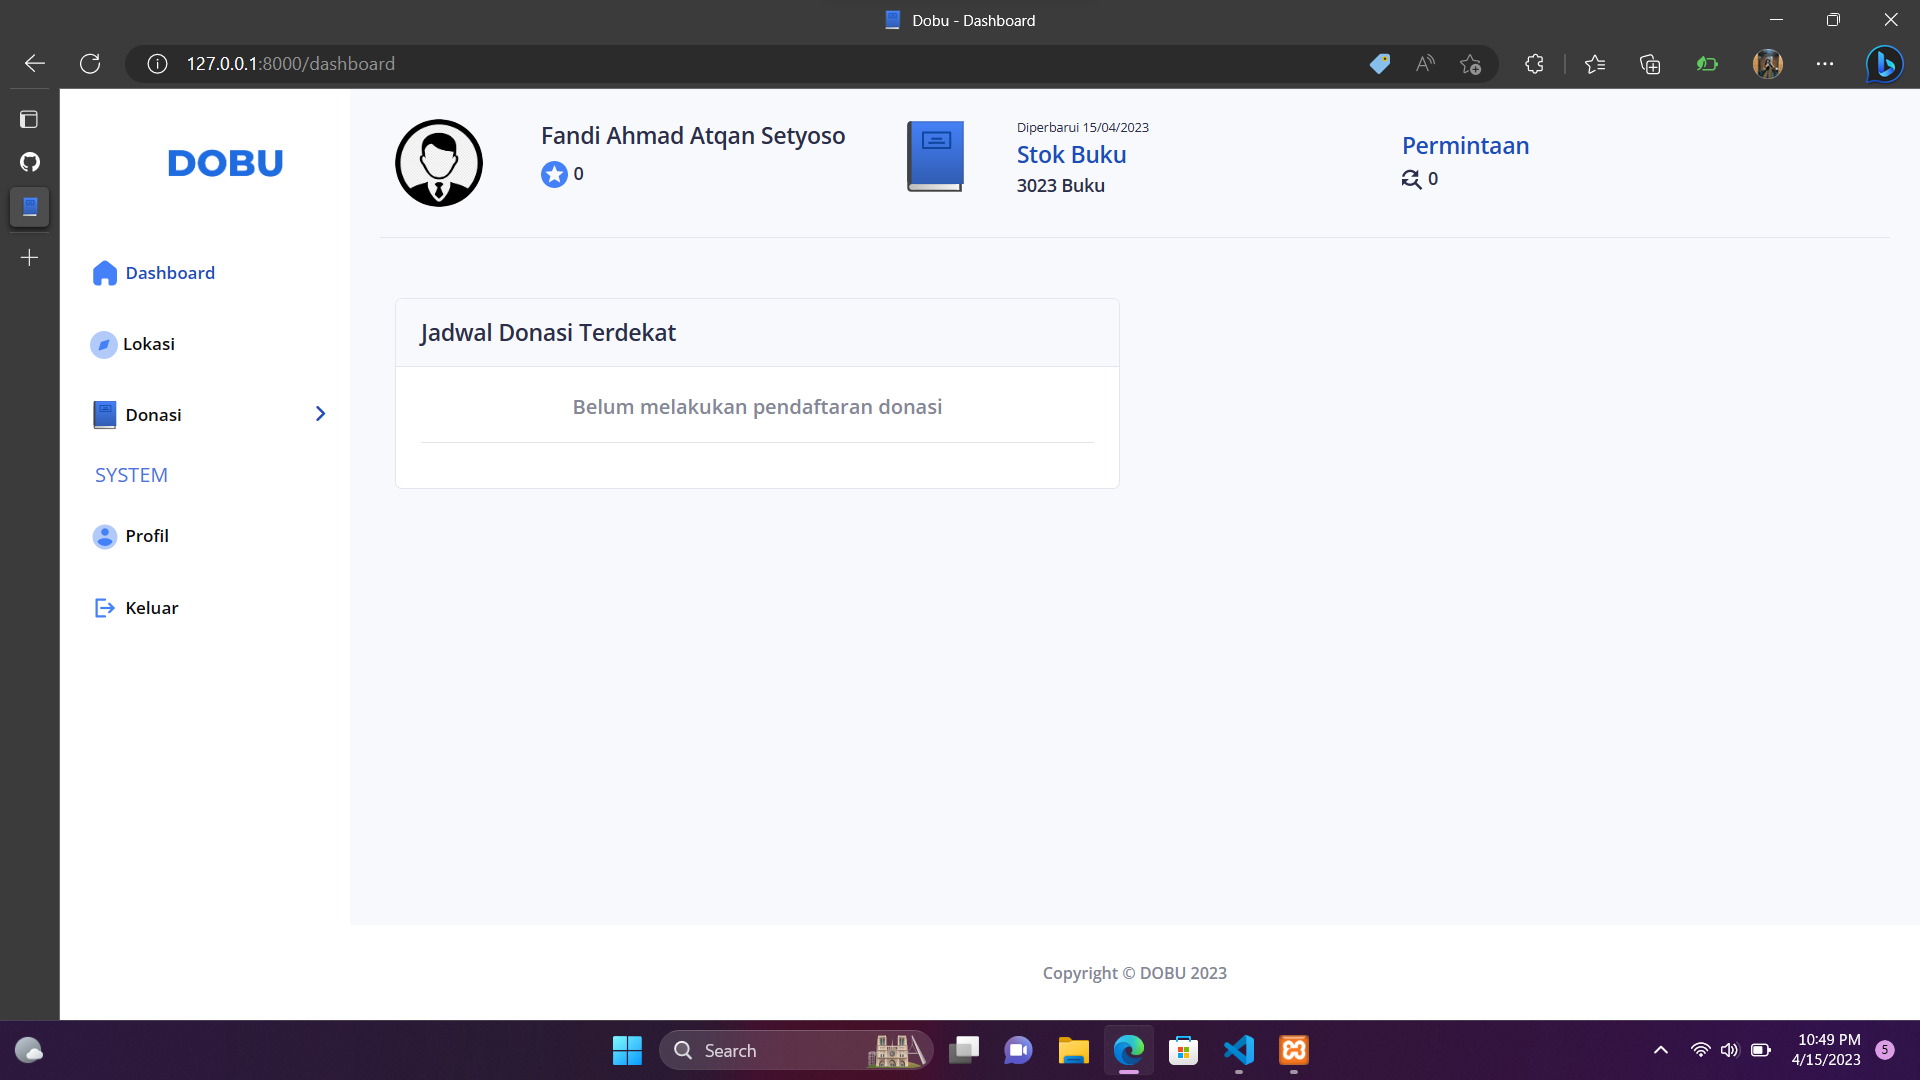Open the Stok Buku link
This screenshot has width=1920, height=1080.
click(1070, 154)
